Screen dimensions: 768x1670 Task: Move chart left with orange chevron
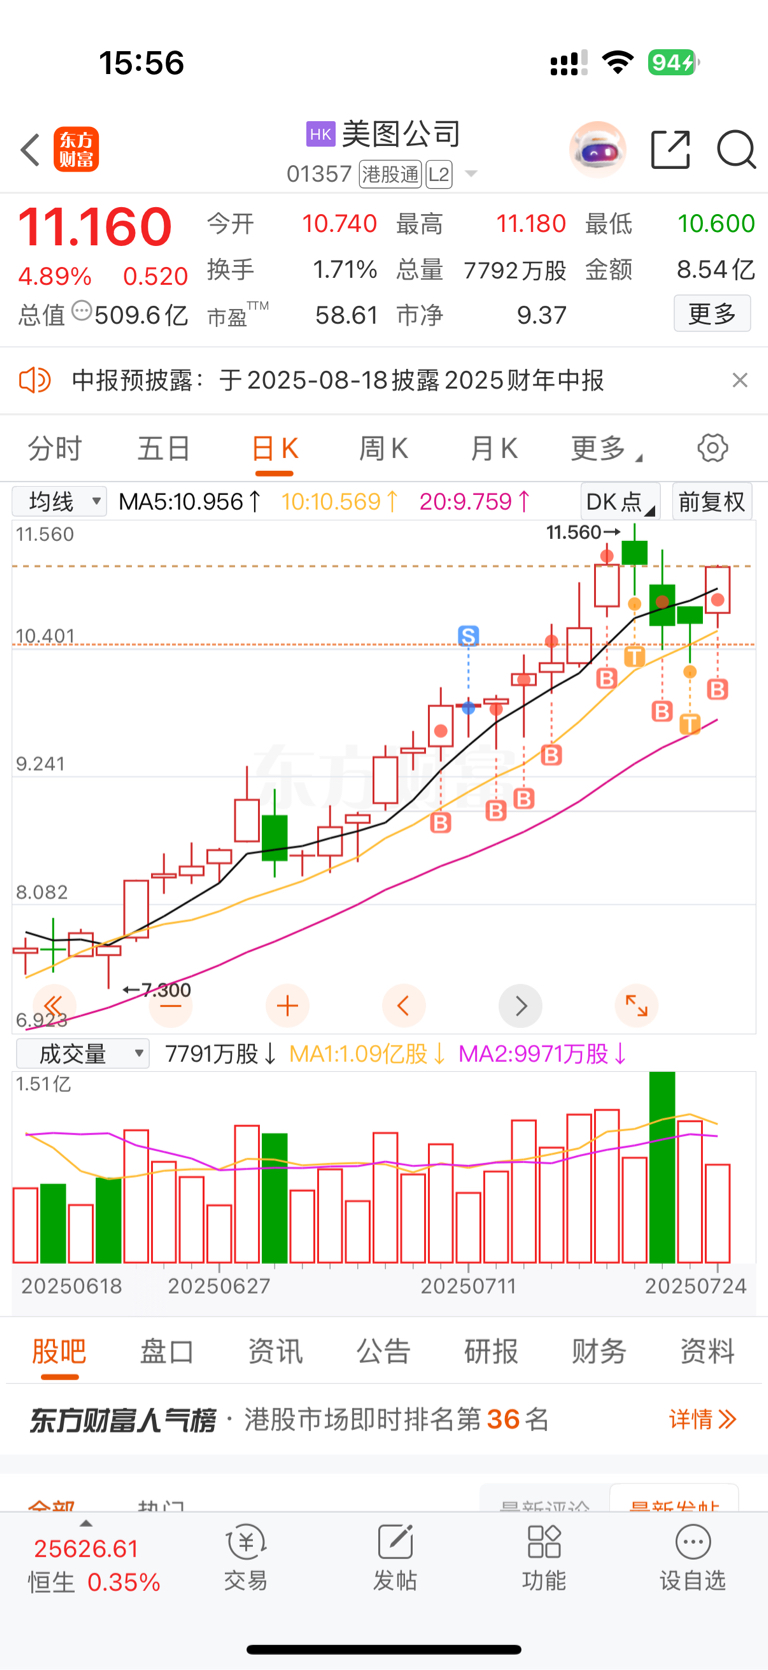[404, 1005]
